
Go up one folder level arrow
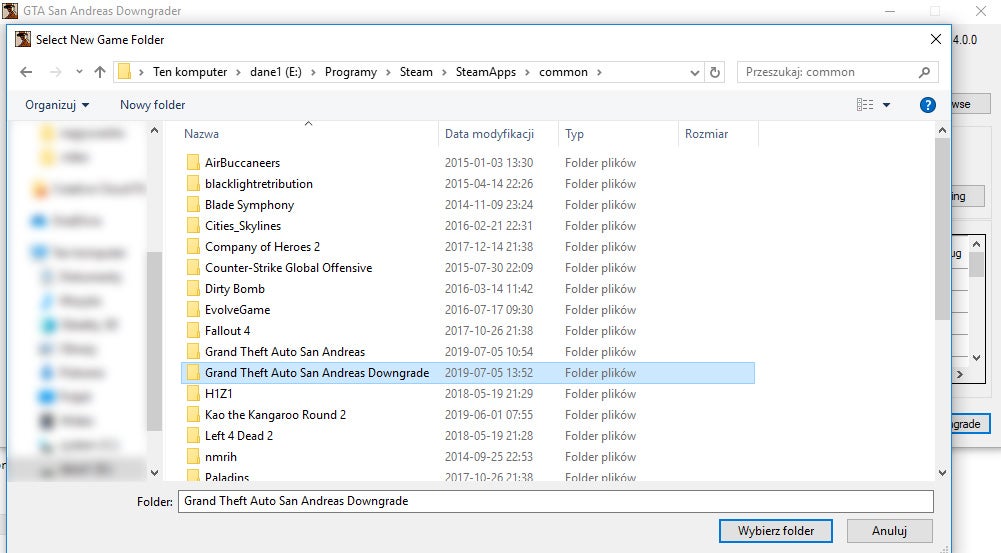tap(100, 72)
